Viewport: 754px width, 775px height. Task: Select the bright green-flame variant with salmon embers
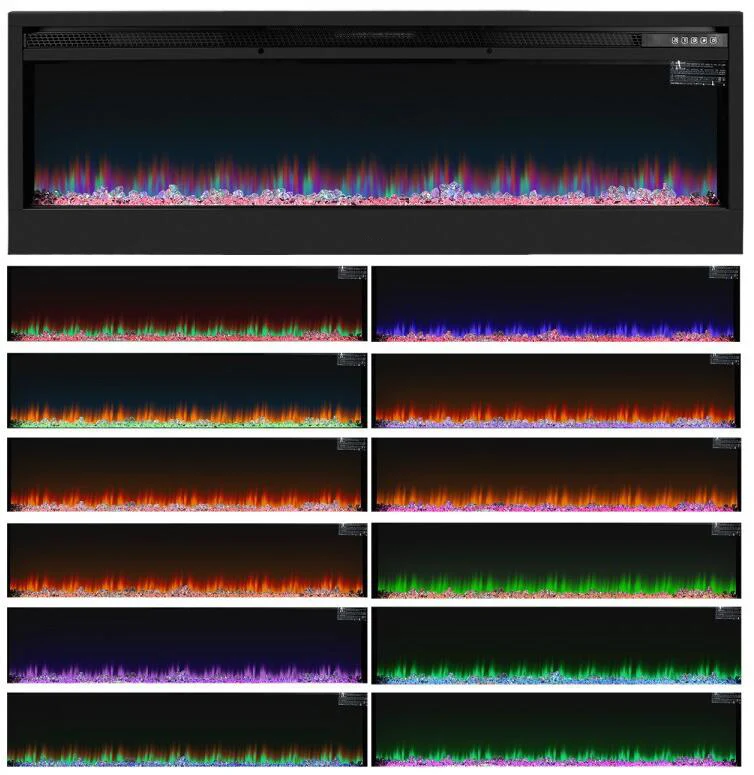[x=556, y=560]
